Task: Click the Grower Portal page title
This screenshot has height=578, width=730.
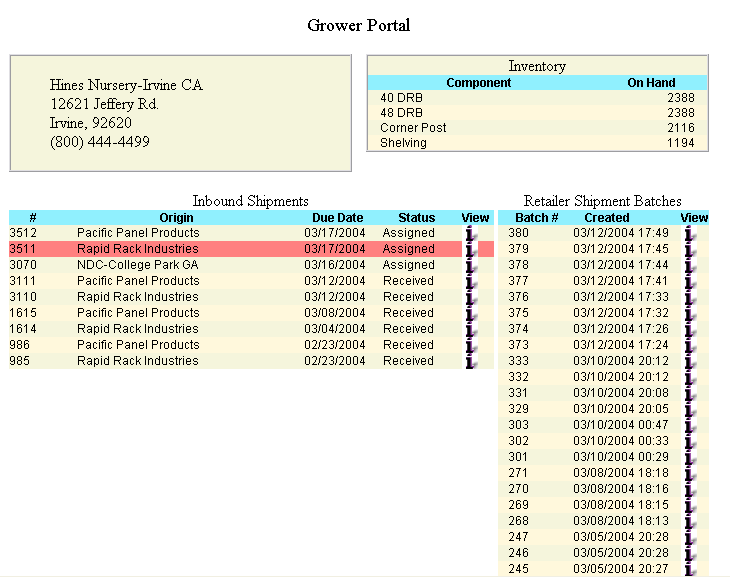Action: pyautogui.click(x=358, y=25)
